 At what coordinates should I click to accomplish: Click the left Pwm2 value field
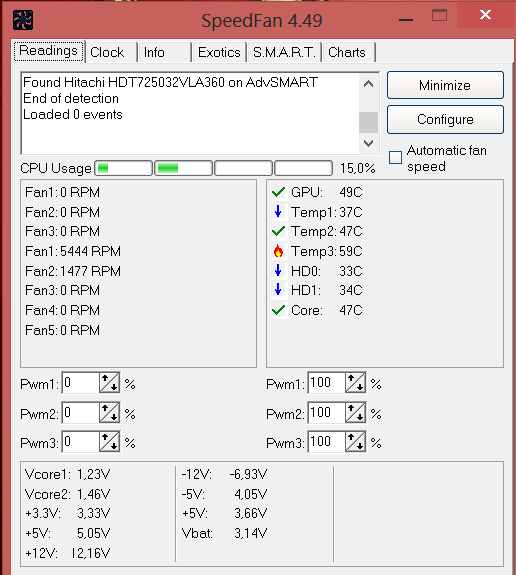(81, 413)
